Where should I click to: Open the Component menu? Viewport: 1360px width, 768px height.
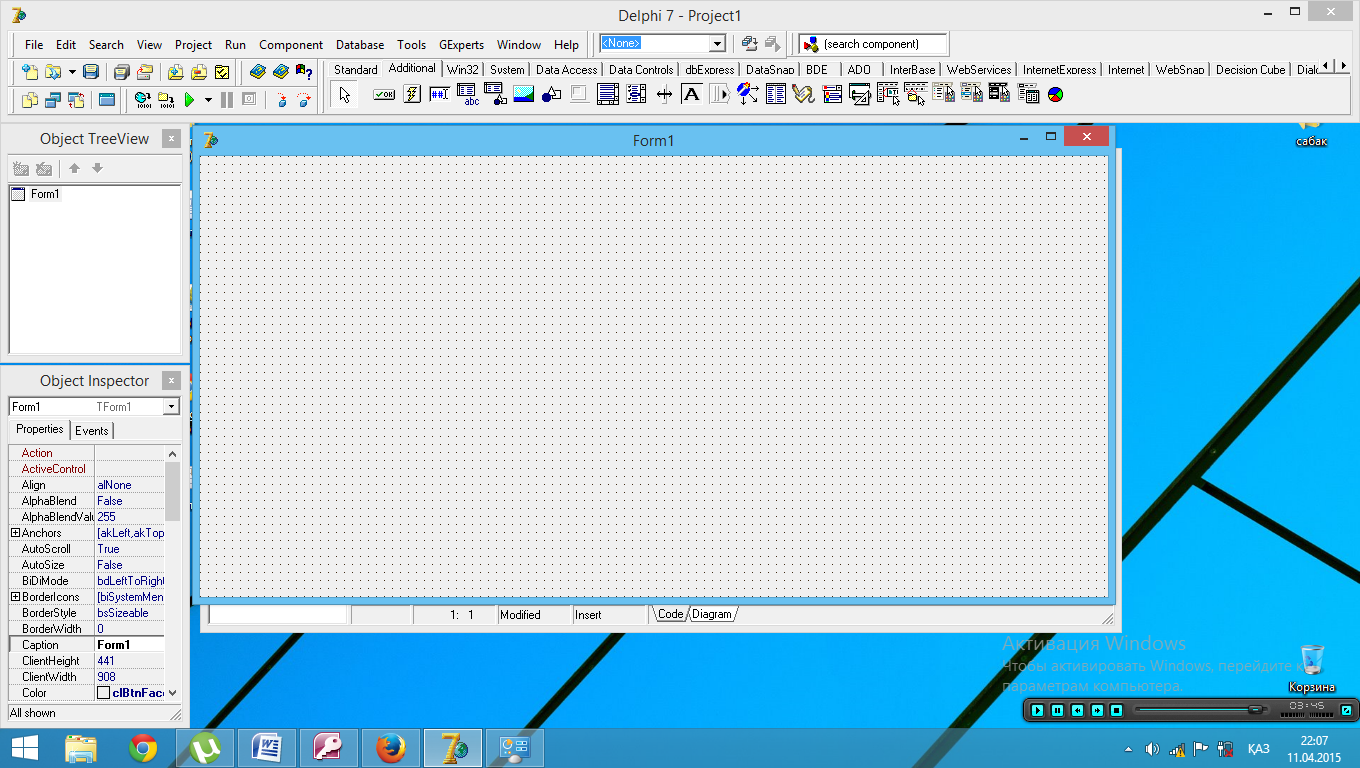coord(291,45)
